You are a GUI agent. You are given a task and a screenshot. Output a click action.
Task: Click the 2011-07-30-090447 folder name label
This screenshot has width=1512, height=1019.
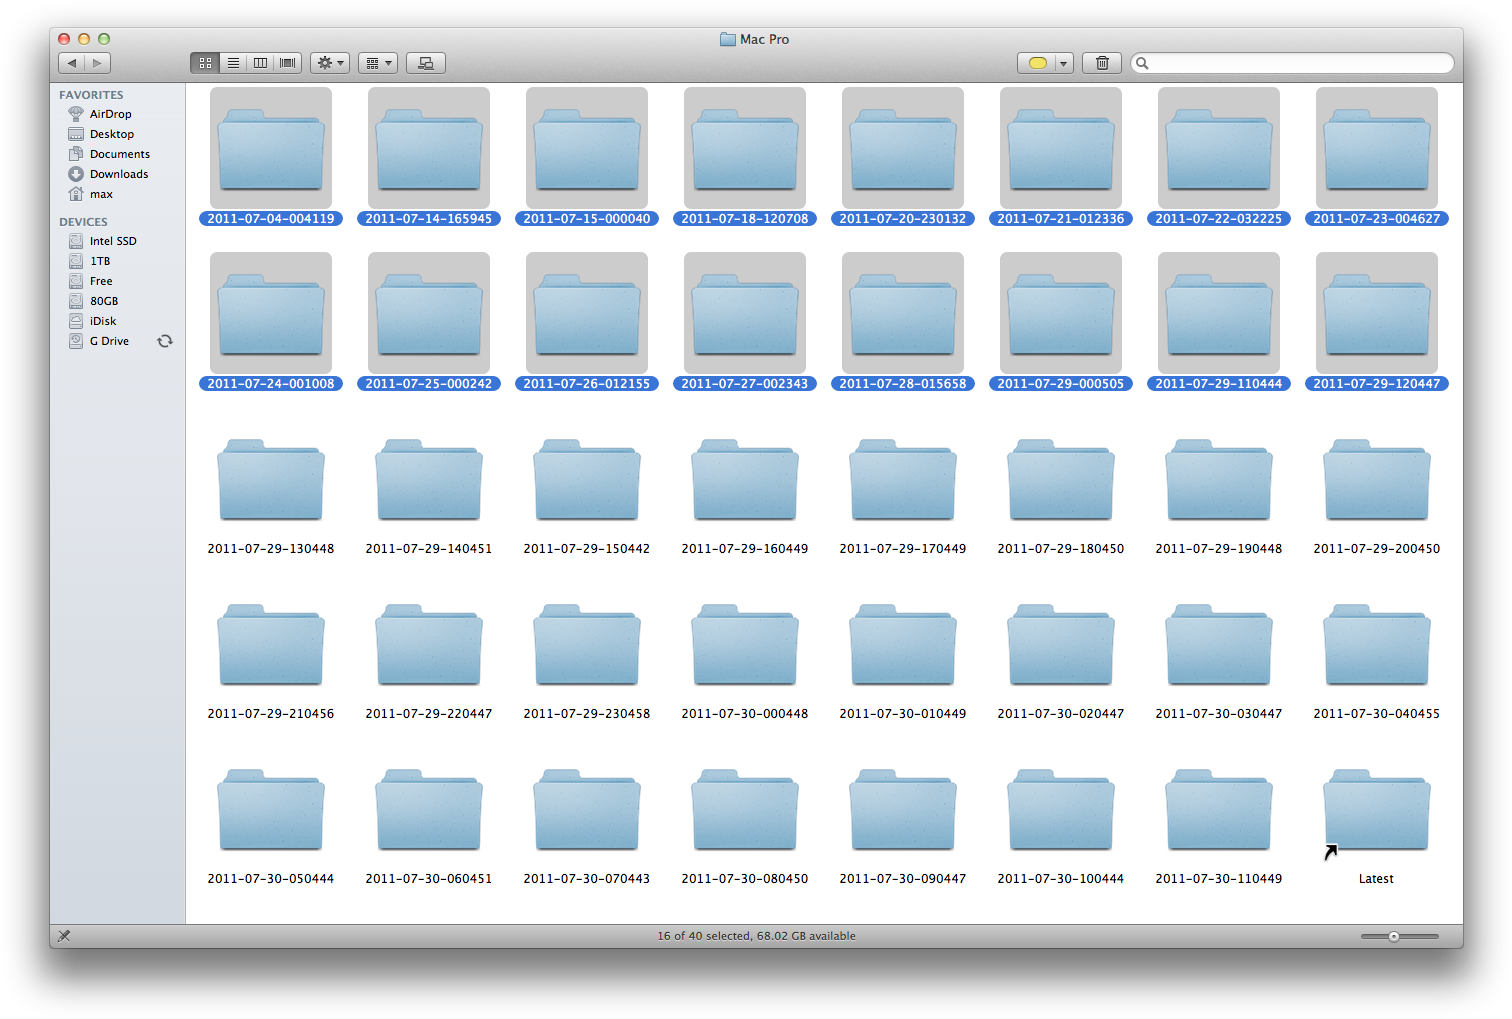click(903, 879)
